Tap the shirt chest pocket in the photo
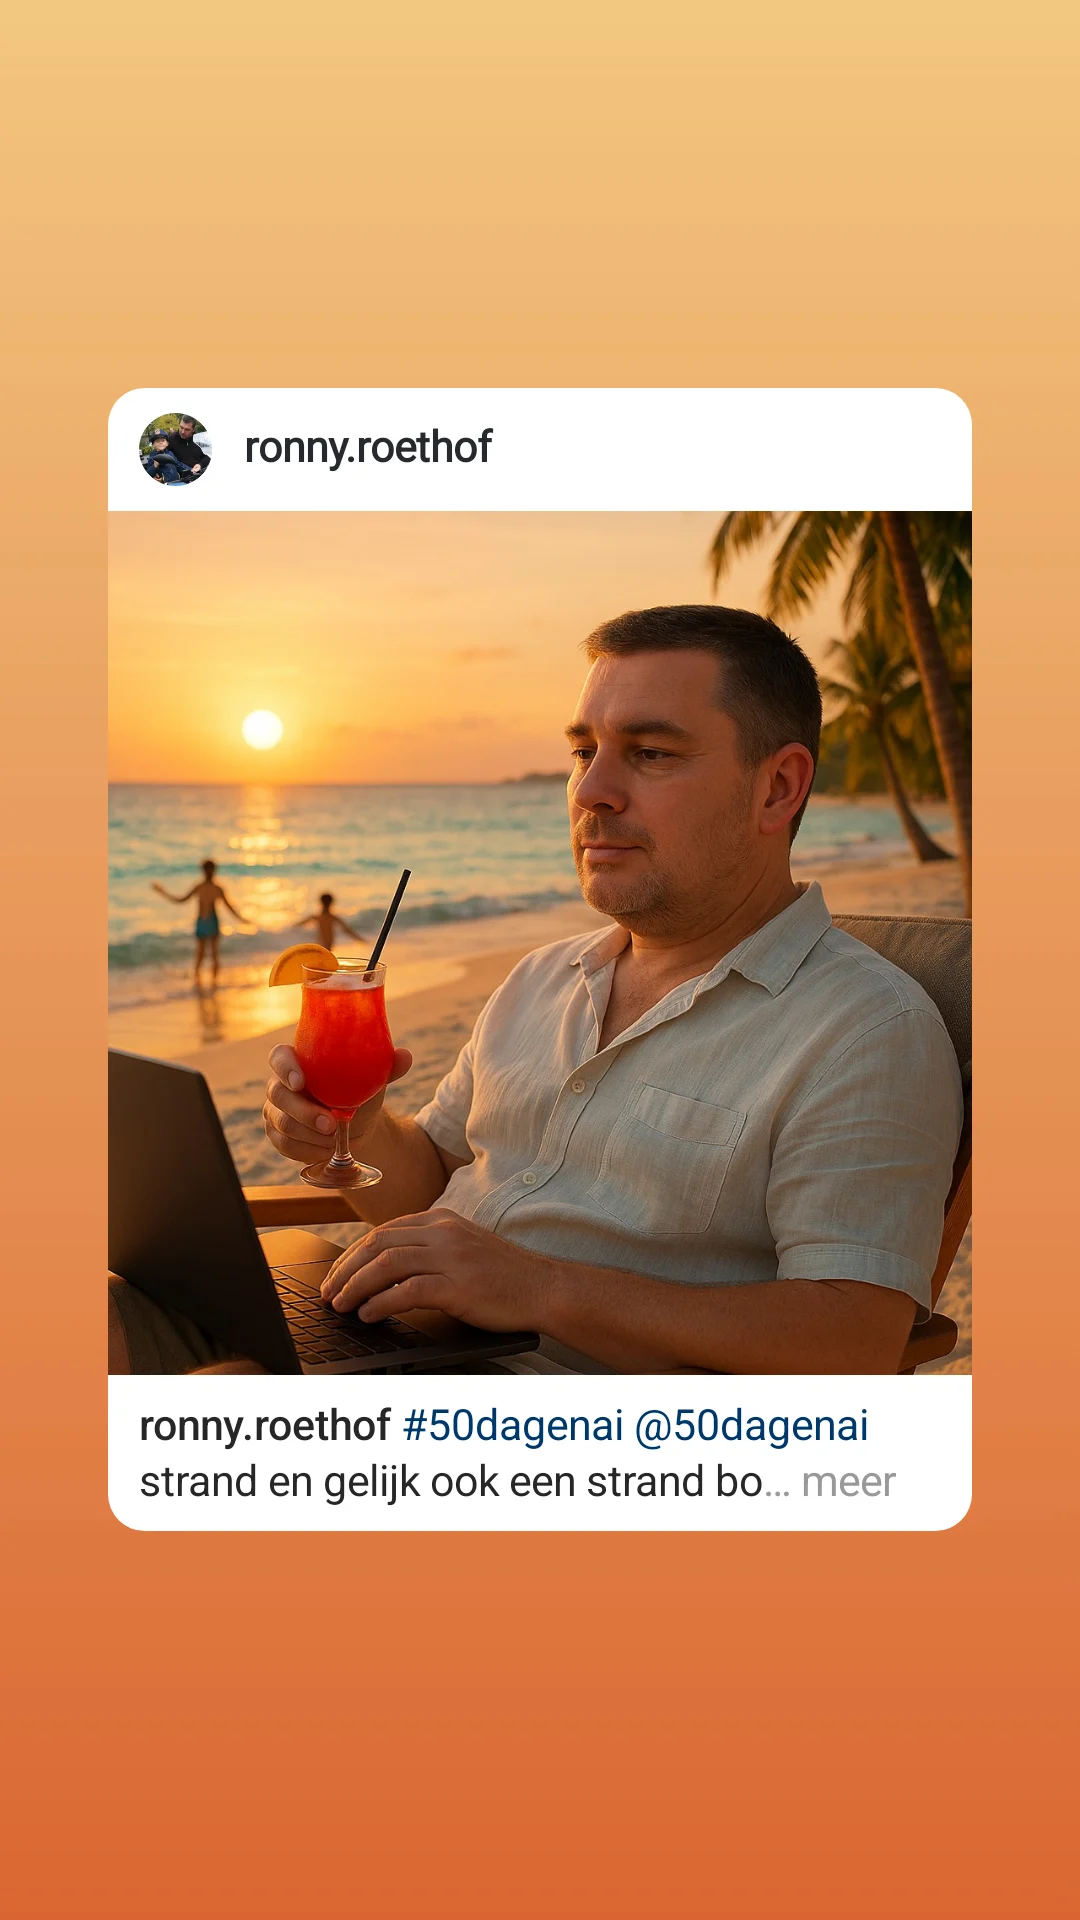This screenshot has width=1080, height=1920. click(670, 1160)
